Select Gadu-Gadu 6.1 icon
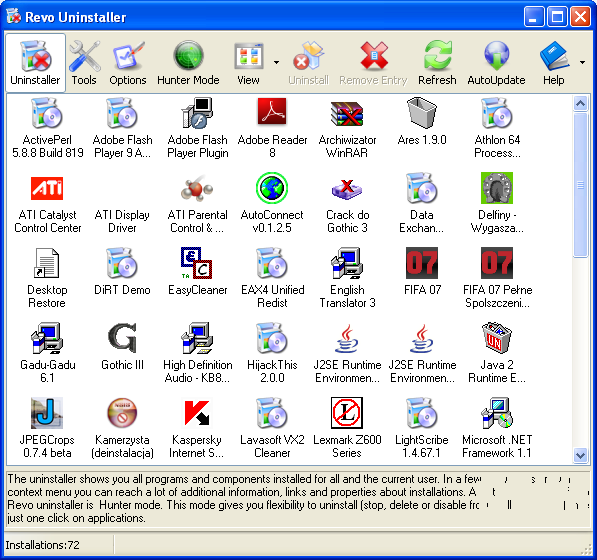Image resolution: width=597 pixels, height=560 pixels. click(x=47, y=337)
